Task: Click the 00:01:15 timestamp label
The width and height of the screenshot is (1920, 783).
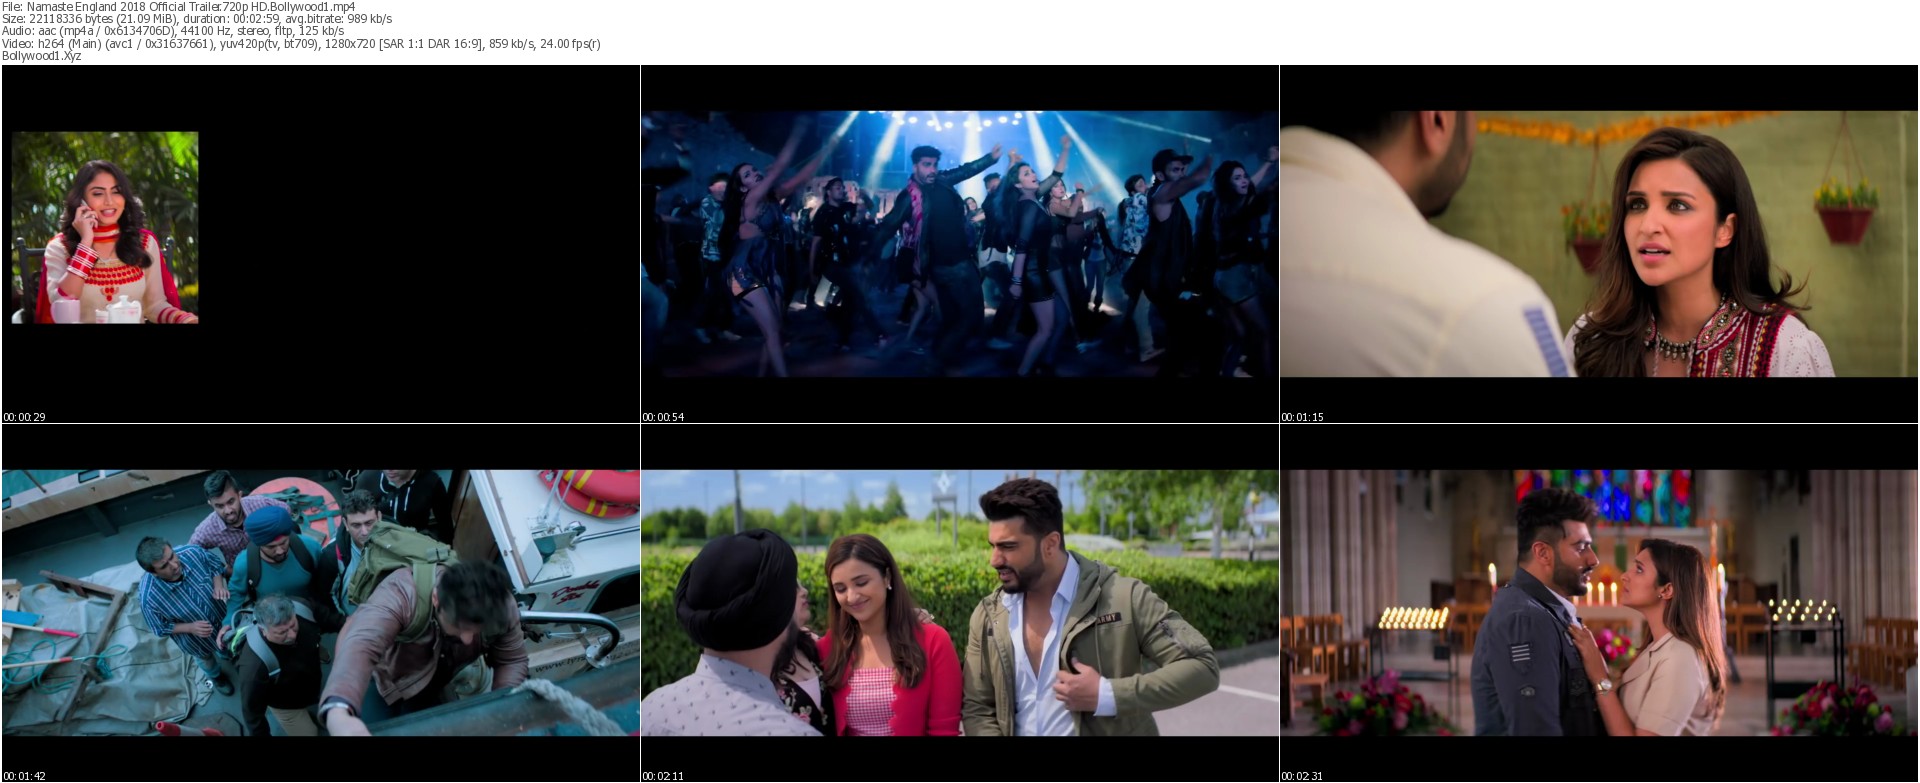Action: pos(1303,417)
